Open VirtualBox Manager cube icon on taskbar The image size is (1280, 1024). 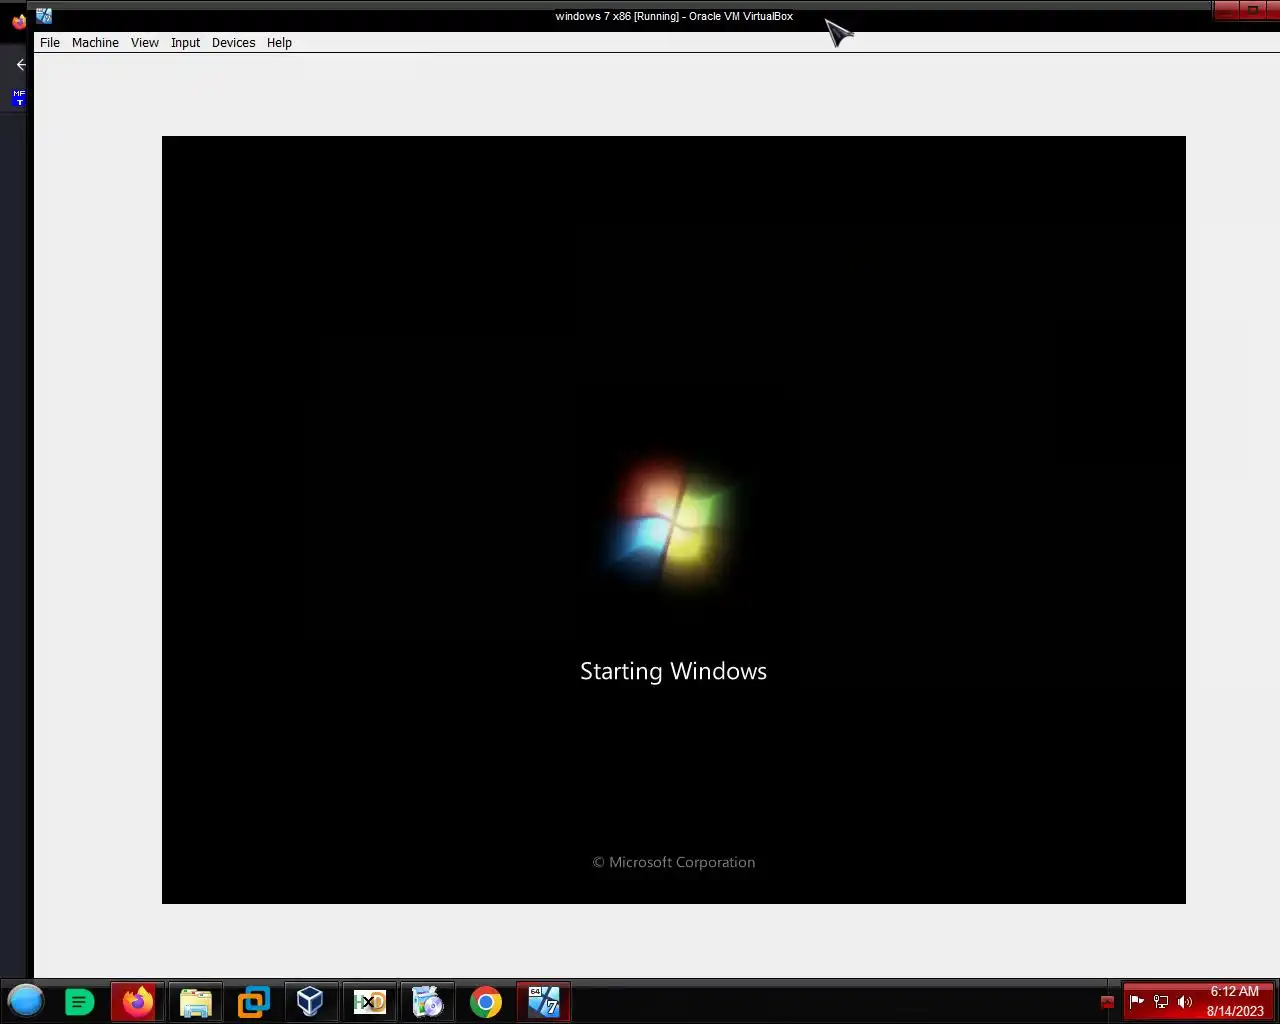(310, 1002)
